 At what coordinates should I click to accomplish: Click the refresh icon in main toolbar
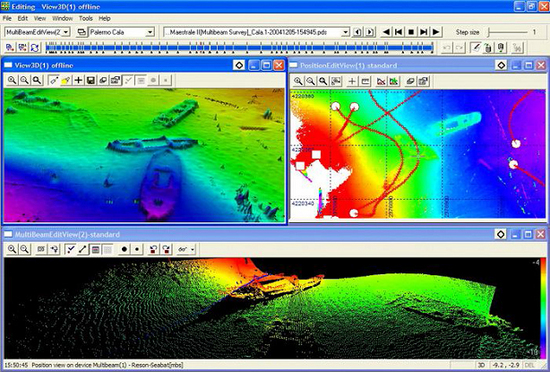coord(35,48)
